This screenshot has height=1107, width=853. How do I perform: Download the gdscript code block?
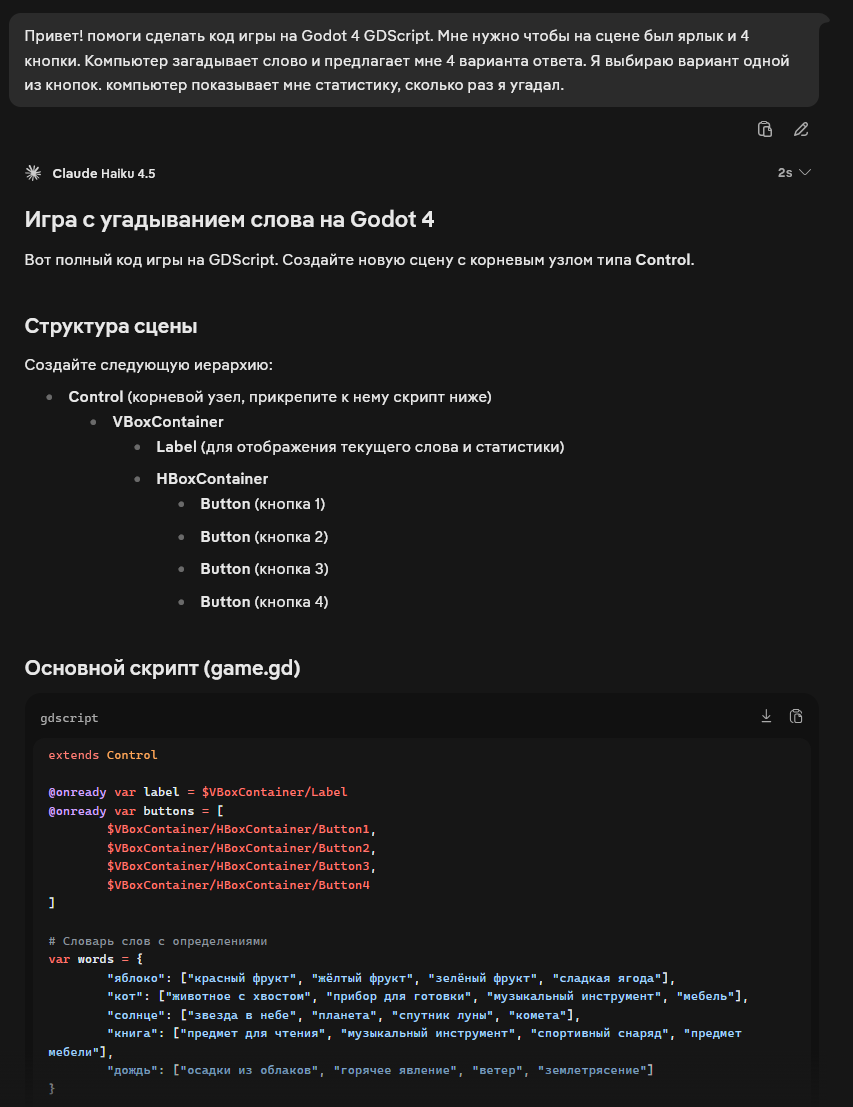click(x=766, y=717)
